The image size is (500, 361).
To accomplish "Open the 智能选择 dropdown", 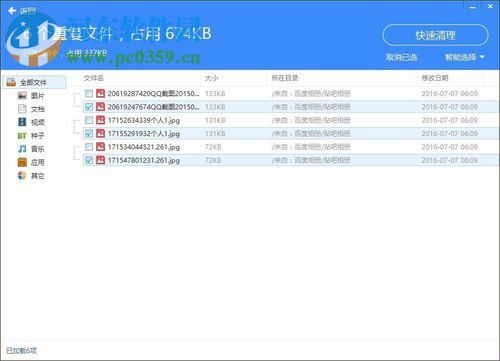I will pos(465,57).
